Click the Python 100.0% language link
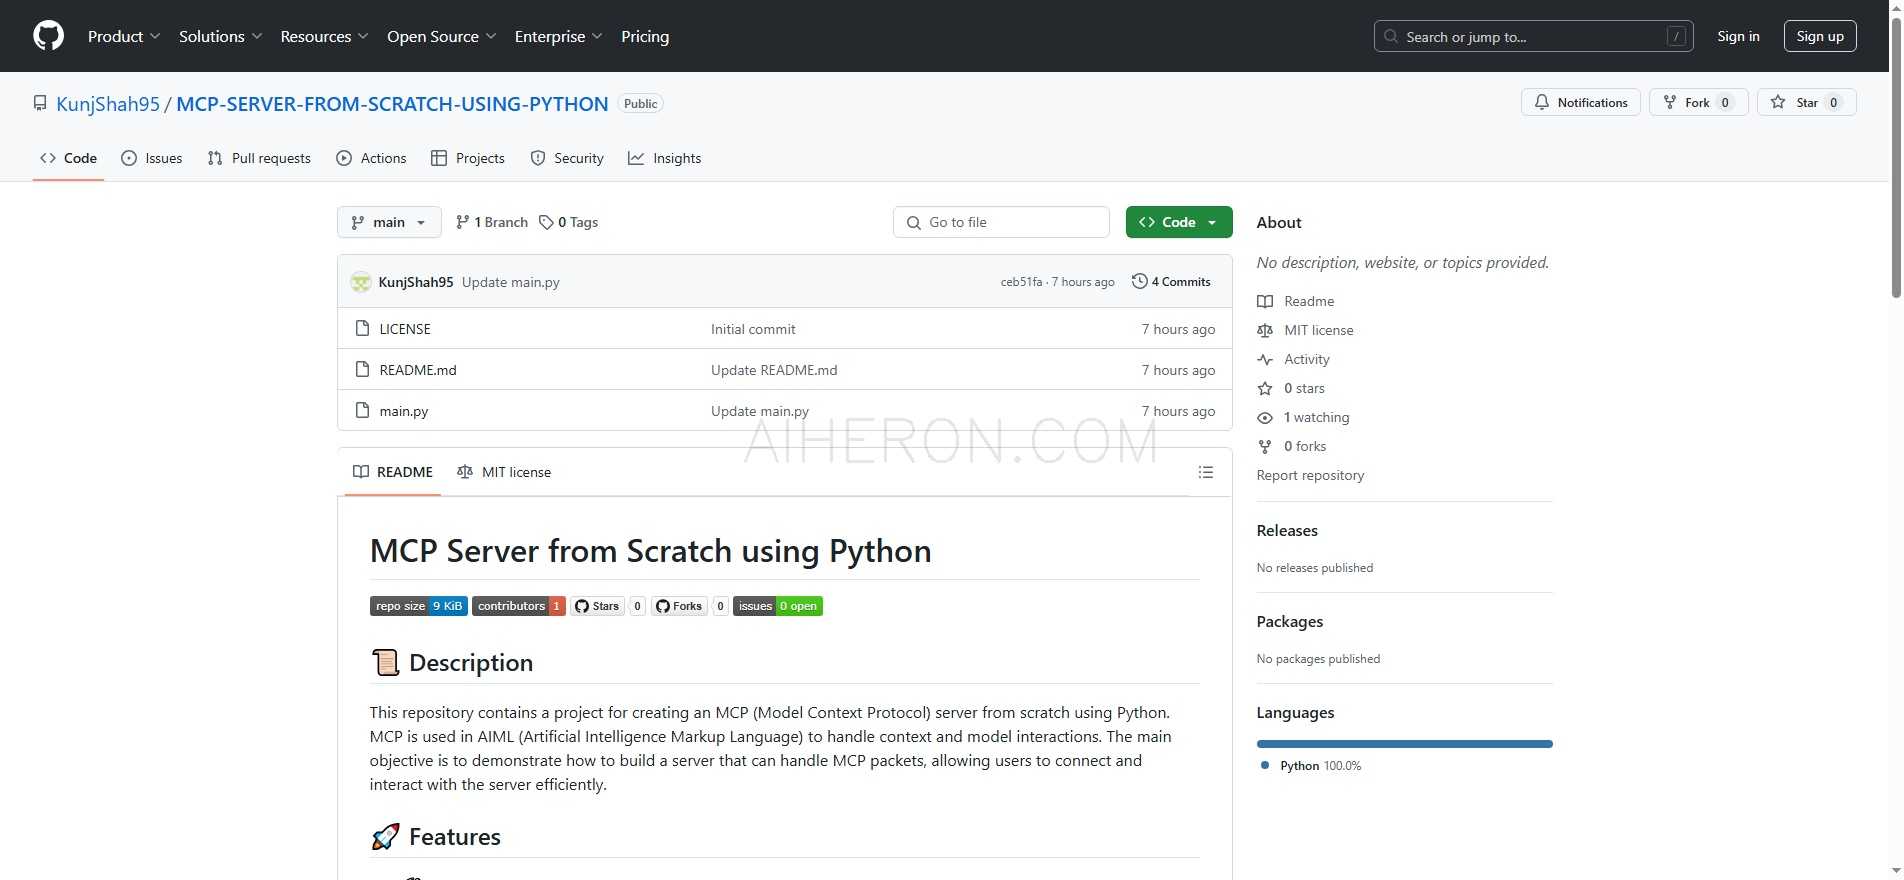1904x880 pixels. pos(1311,766)
